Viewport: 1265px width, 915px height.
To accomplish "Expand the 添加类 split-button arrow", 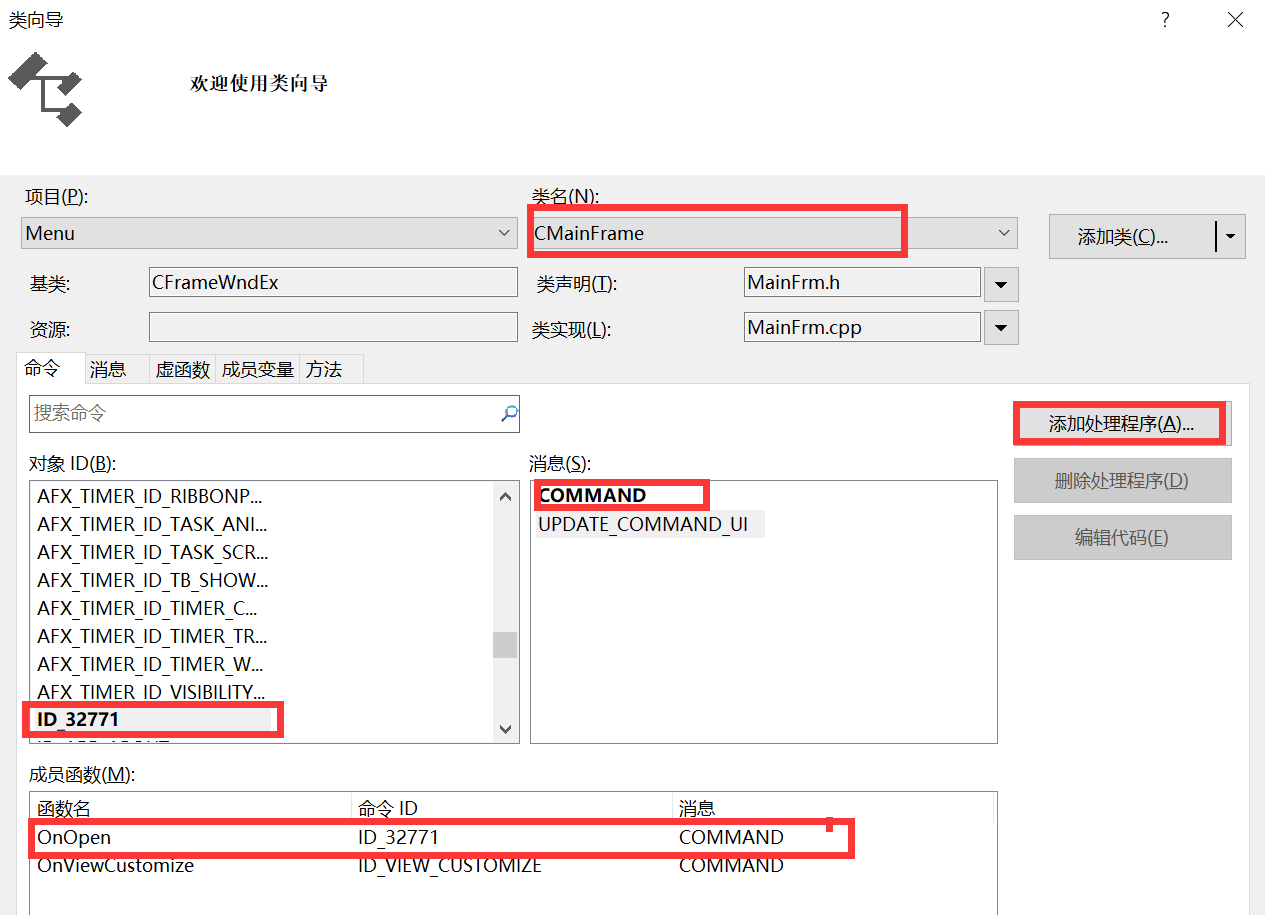I will [x=1231, y=237].
